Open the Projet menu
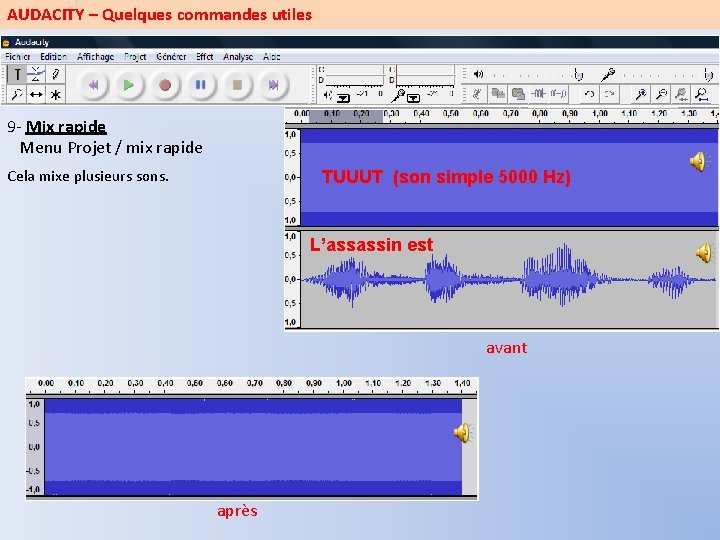720x540 pixels. pyautogui.click(x=135, y=56)
